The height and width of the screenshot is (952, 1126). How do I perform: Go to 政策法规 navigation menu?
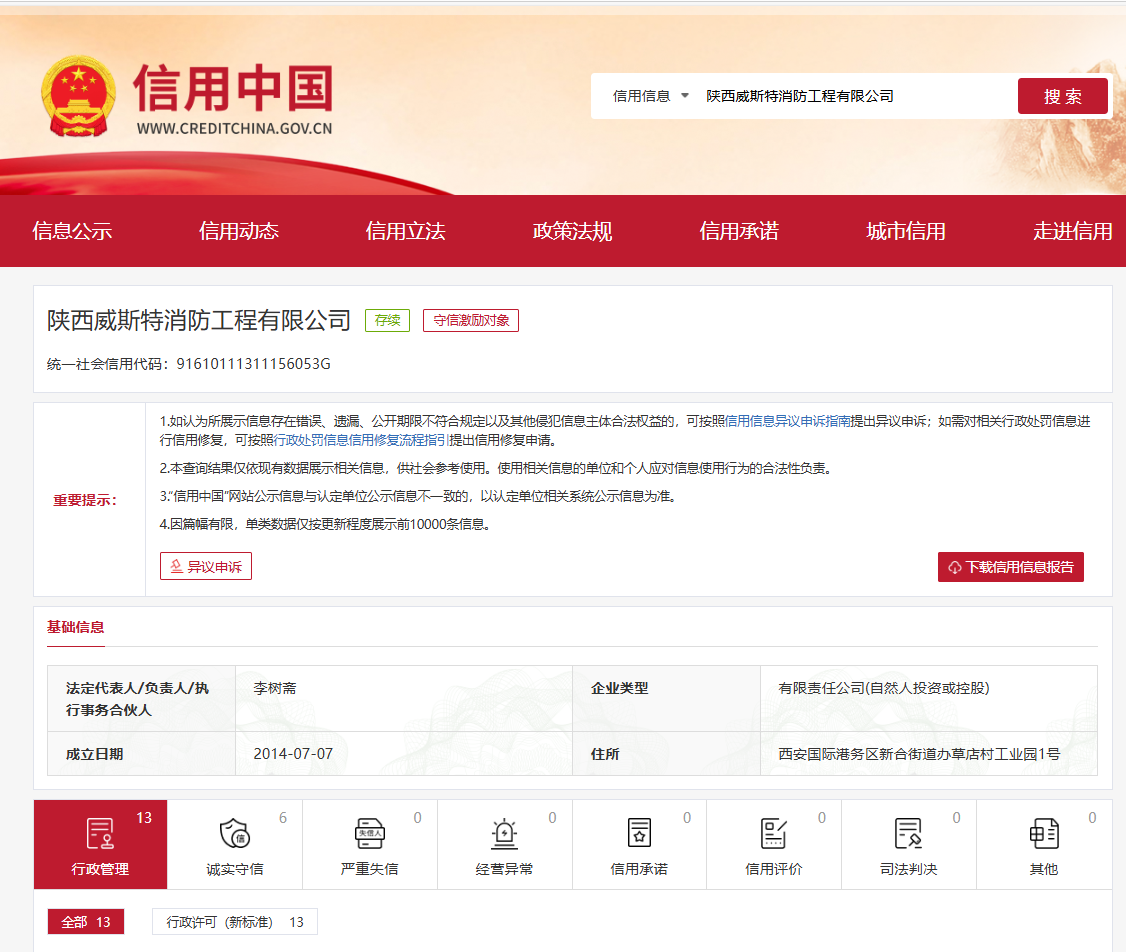click(x=572, y=232)
